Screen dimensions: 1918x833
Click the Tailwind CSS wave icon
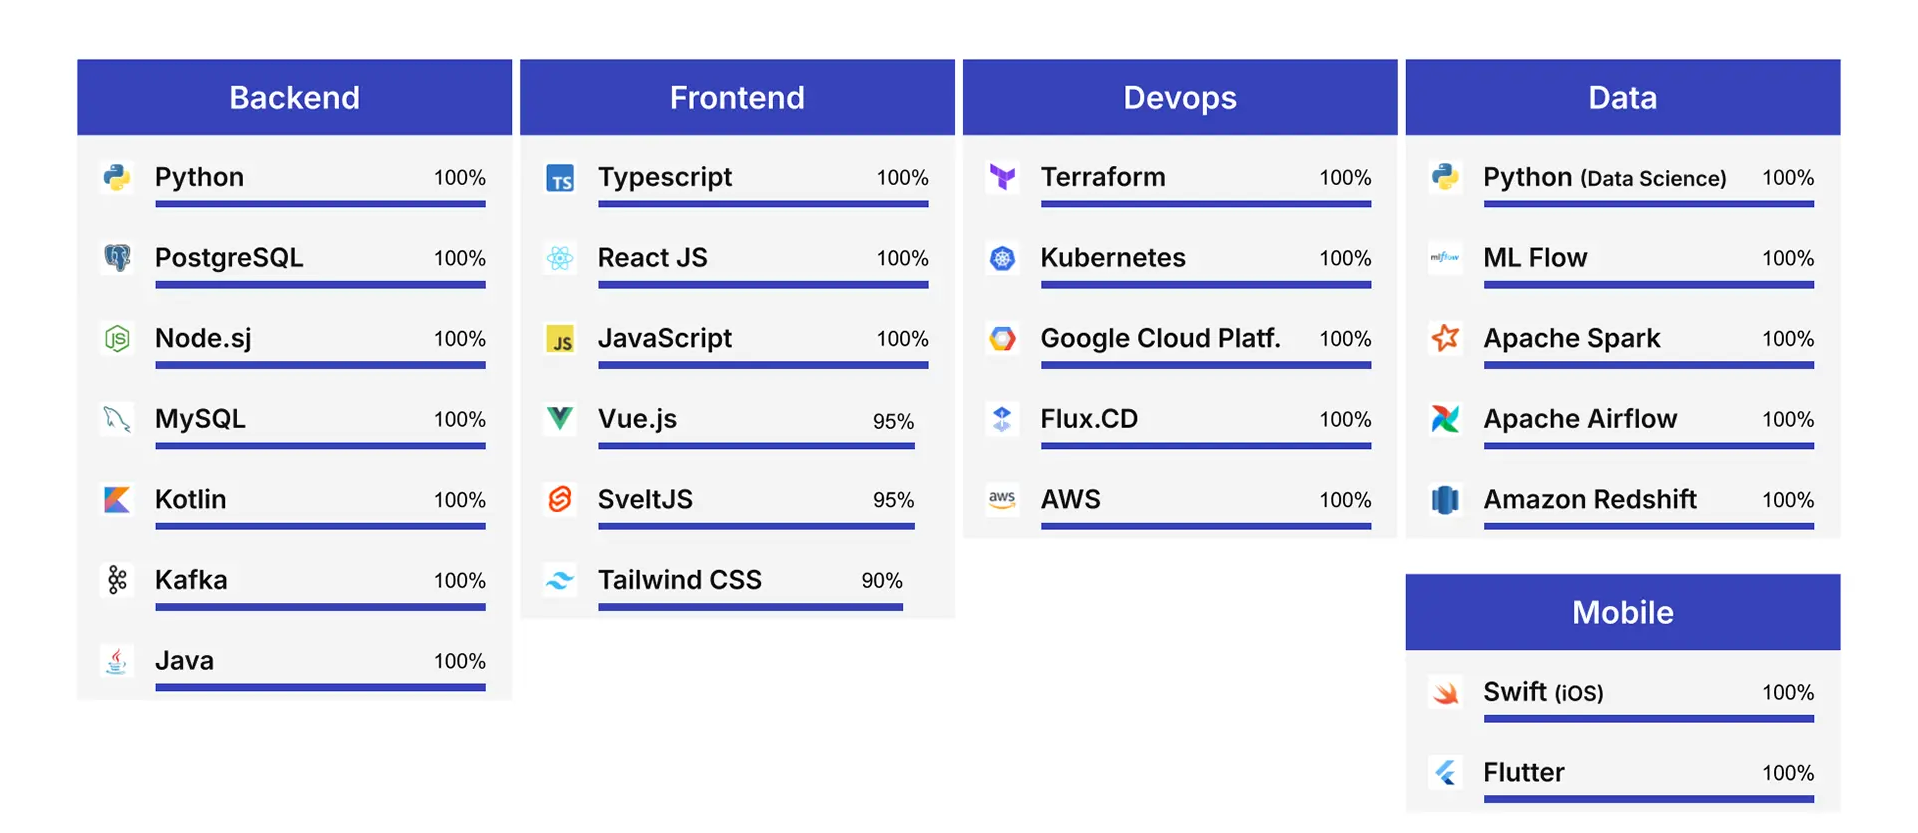560,580
